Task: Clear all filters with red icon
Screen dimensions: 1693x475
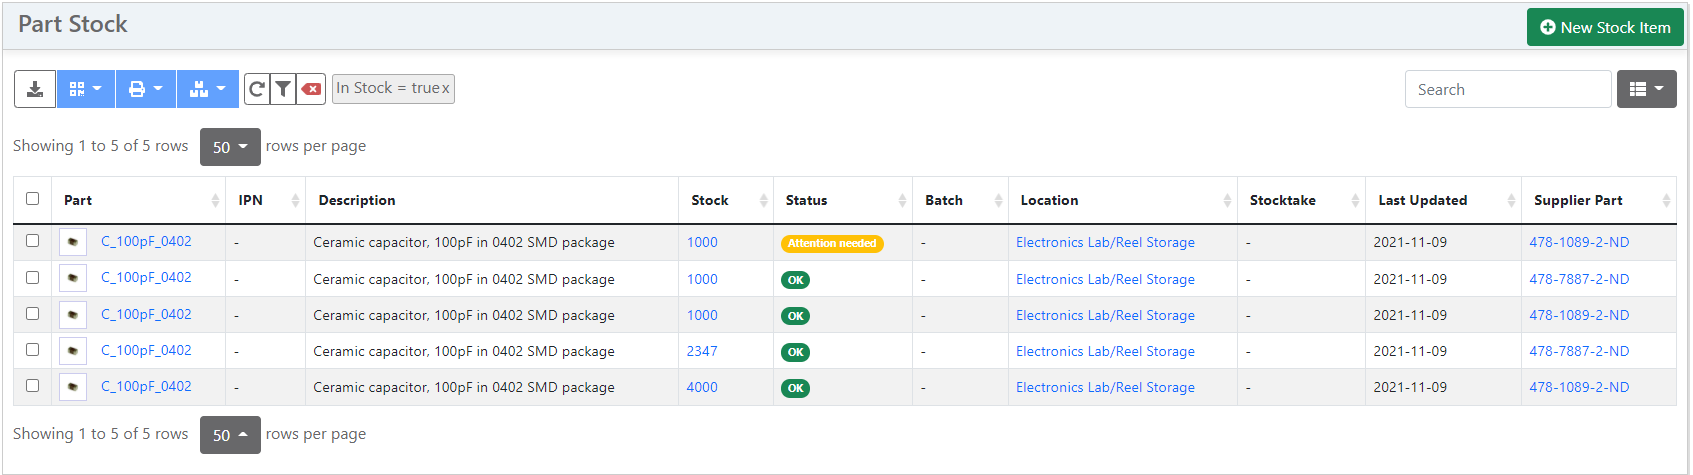Action: pos(312,89)
